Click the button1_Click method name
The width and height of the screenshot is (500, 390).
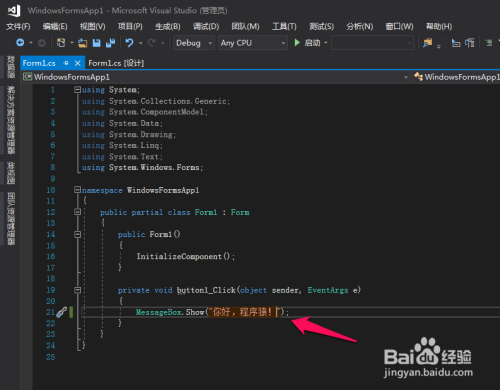click(x=206, y=290)
